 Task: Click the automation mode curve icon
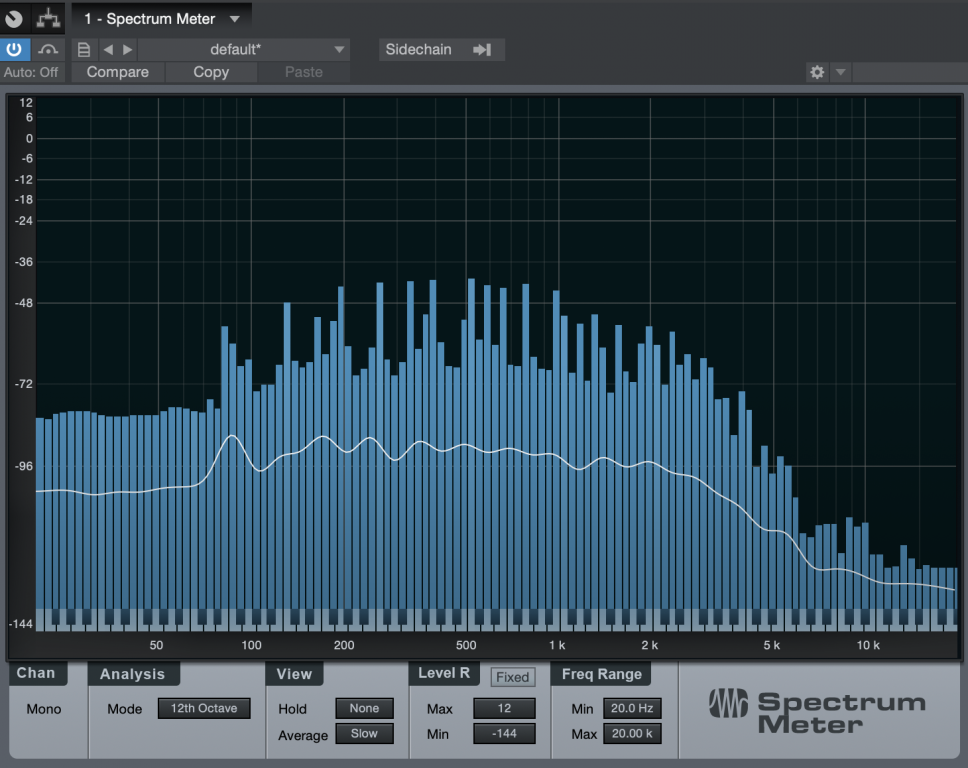[x=48, y=50]
